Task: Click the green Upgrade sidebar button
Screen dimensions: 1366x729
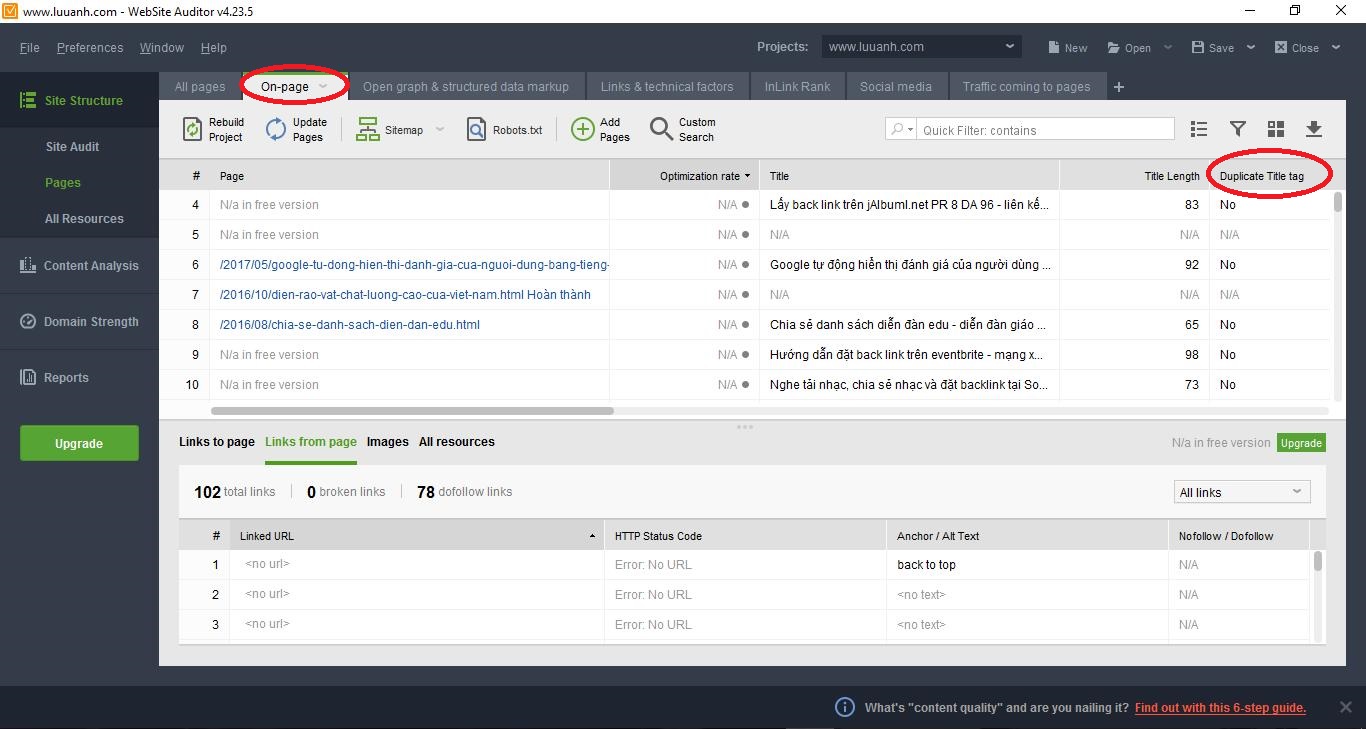Action: pyautogui.click(x=79, y=443)
